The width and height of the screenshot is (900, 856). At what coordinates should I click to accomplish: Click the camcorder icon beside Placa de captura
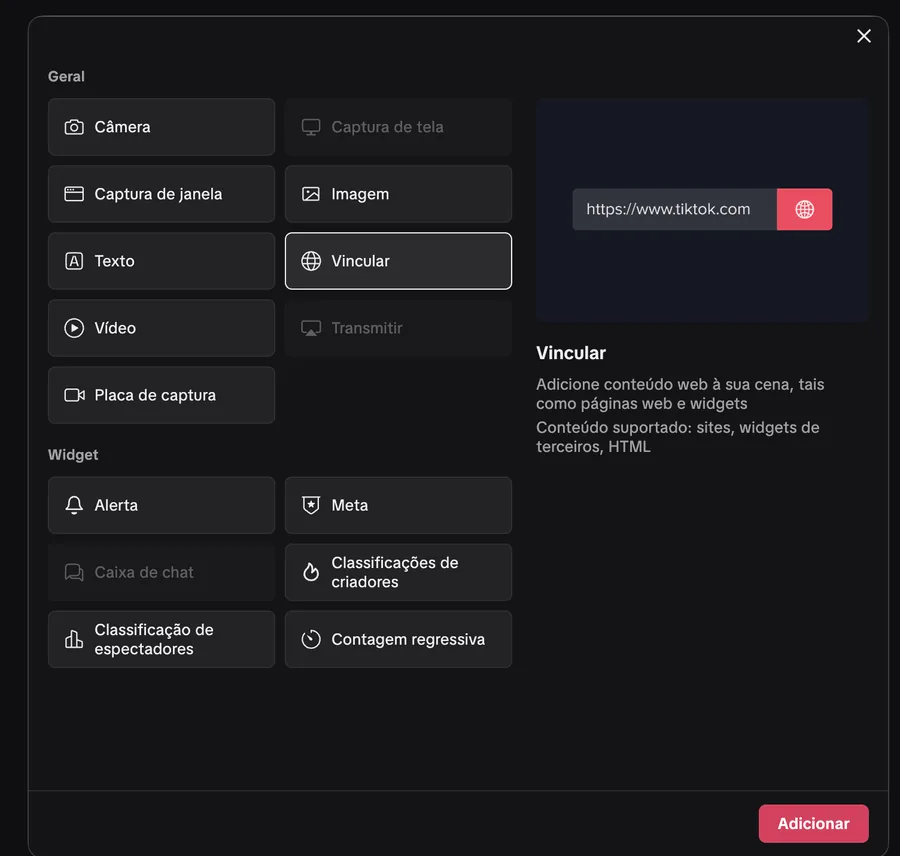(x=75, y=395)
